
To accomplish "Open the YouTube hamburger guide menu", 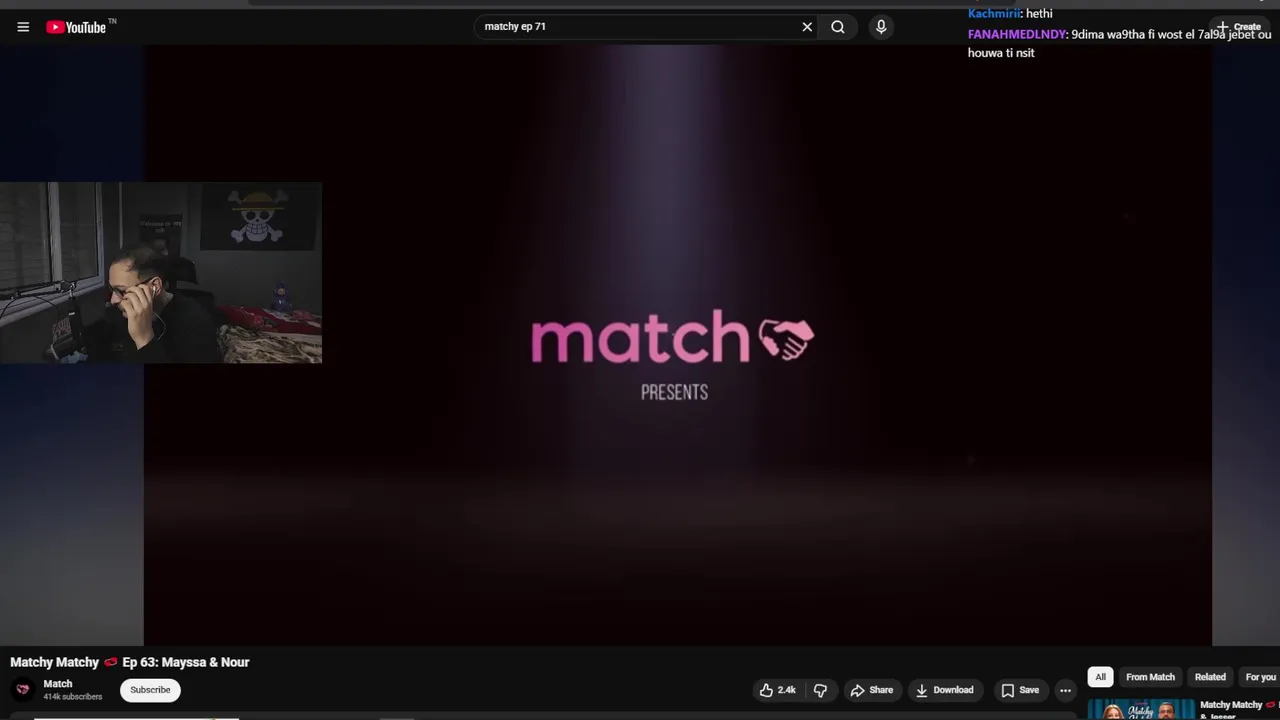I will tap(23, 27).
